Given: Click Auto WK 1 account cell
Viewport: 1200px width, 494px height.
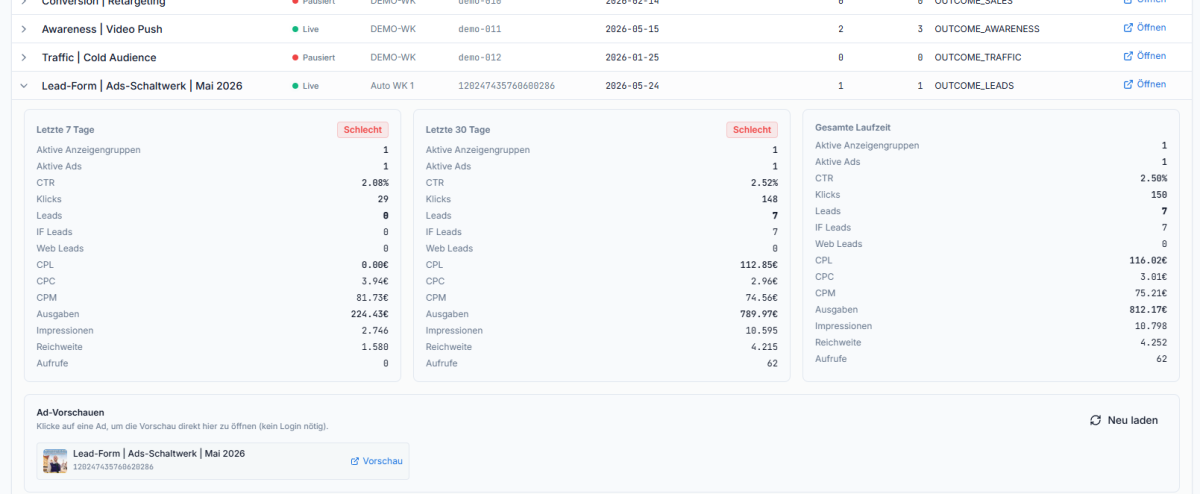Looking at the screenshot, I should point(392,86).
